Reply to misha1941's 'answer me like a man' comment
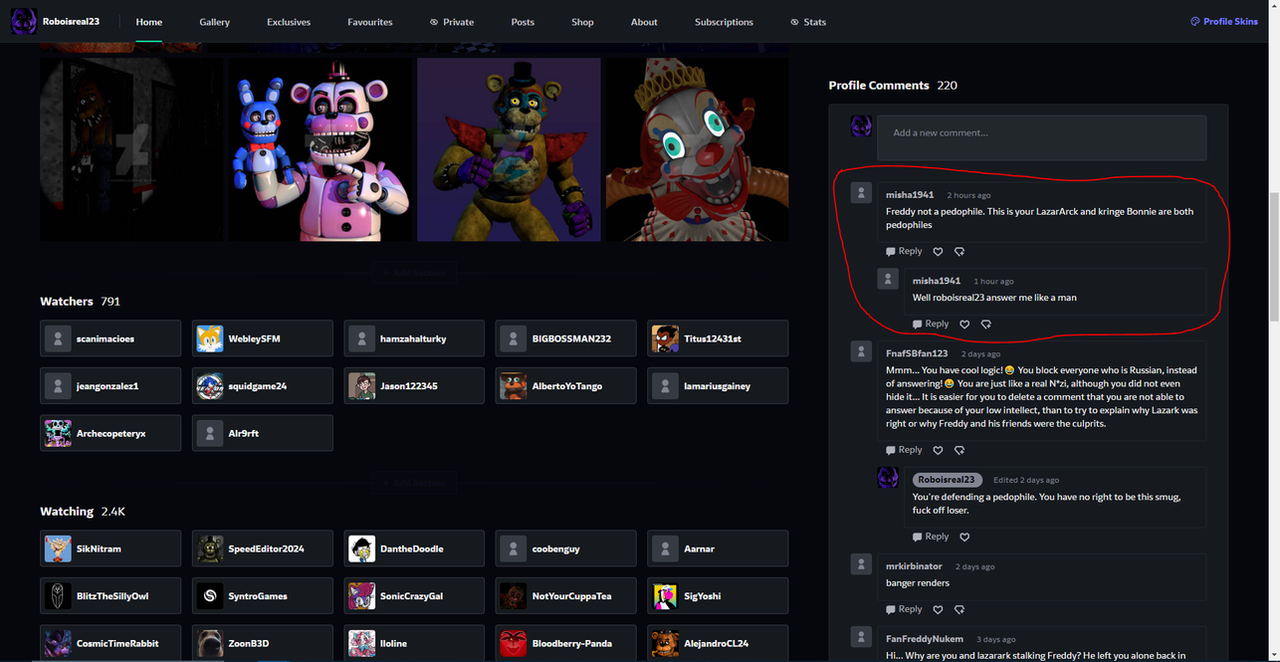 point(931,324)
